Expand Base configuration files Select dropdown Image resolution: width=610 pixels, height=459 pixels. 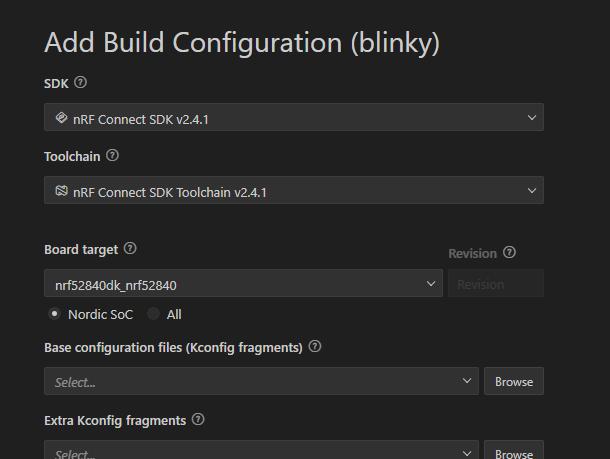pos(261,381)
